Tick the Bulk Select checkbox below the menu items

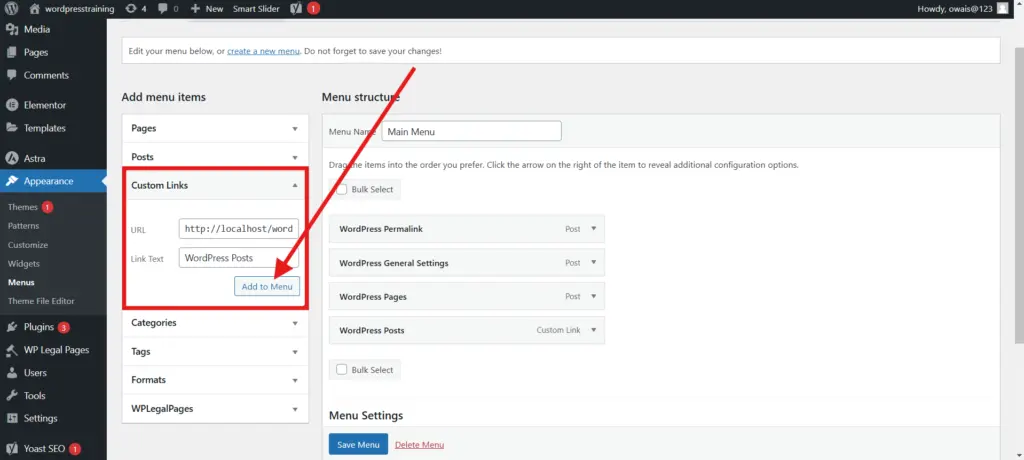[x=342, y=370]
